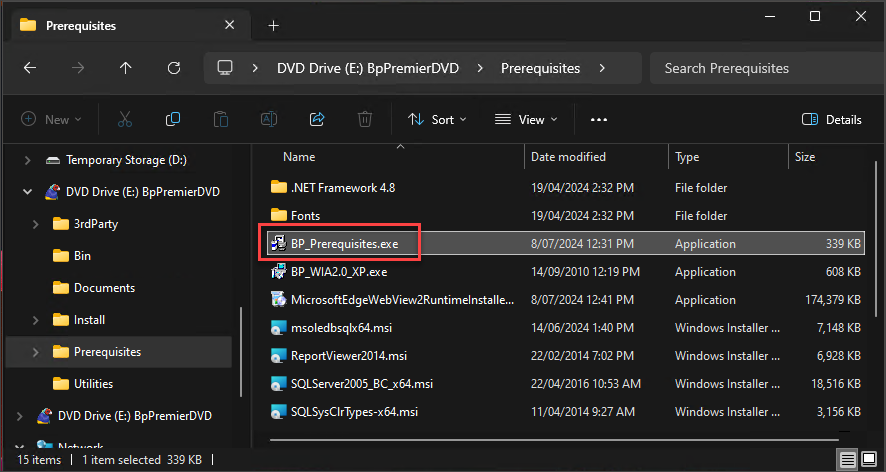Image resolution: width=886 pixels, height=472 pixels.
Task: Maximize the File Explorer window
Action: coord(815,16)
